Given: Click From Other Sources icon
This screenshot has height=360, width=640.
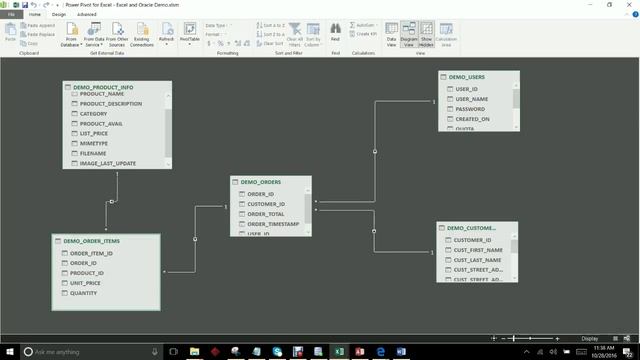Looking at the screenshot, I should coord(117,35).
